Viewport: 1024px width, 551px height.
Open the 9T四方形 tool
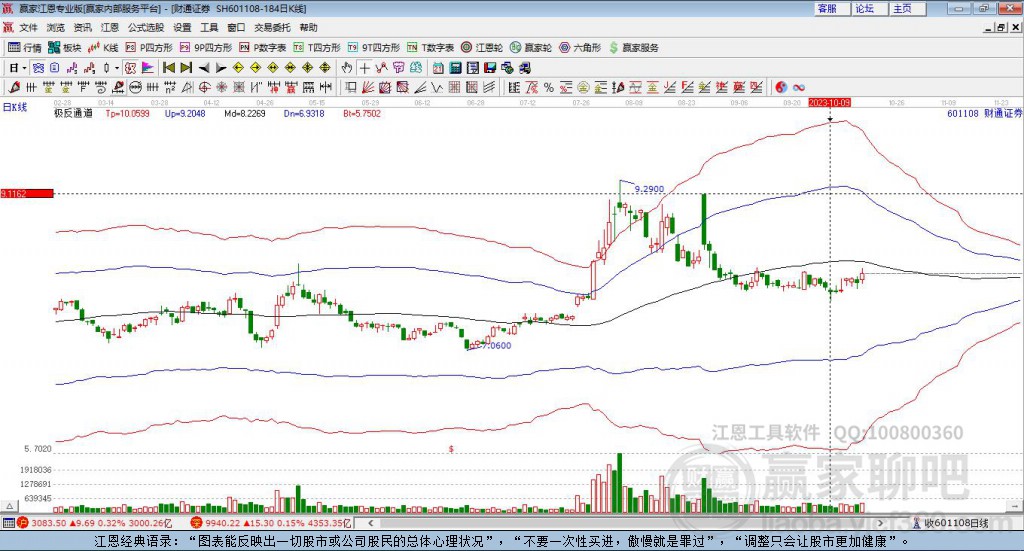(x=374, y=48)
